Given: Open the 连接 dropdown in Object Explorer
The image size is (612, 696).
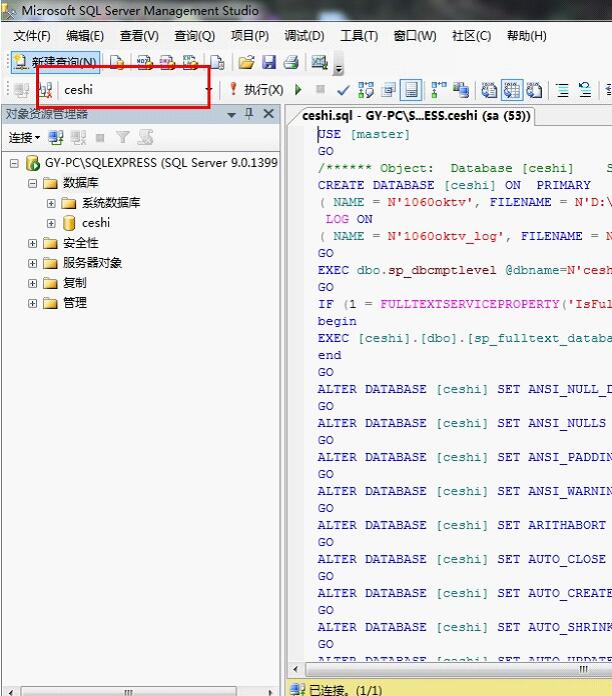Looking at the screenshot, I should click(24, 137).
